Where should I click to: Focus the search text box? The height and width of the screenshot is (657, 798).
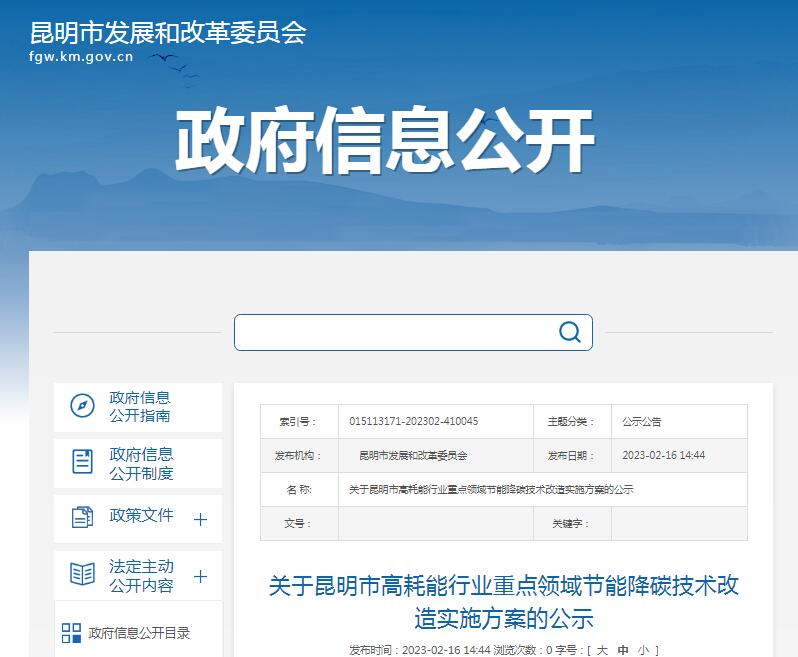coord(395,332)
